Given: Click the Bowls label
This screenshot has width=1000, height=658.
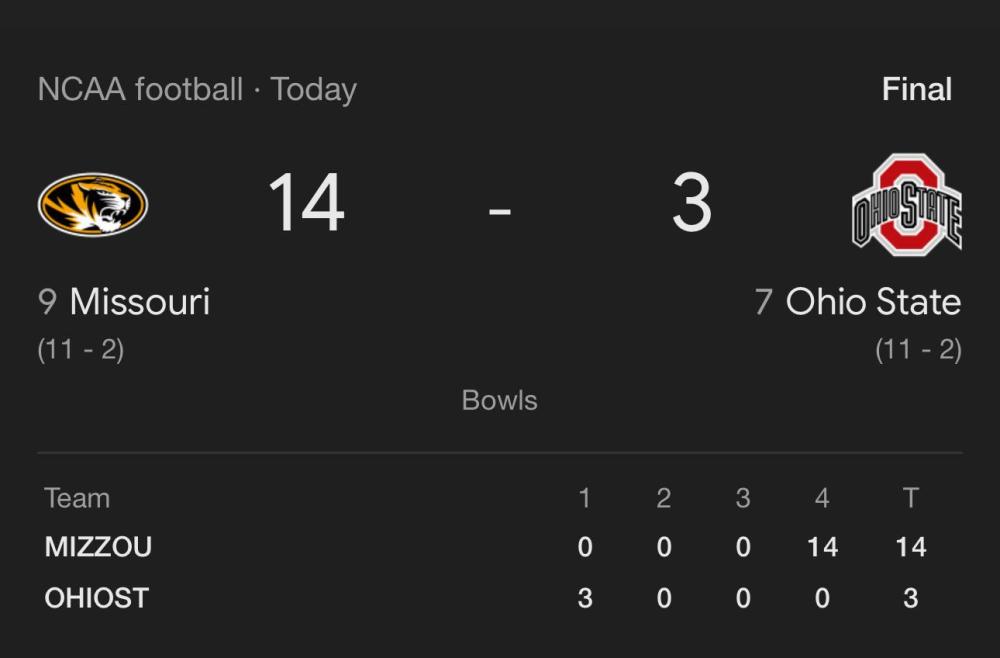Looking at the screenshot, I should pos(499,400).
